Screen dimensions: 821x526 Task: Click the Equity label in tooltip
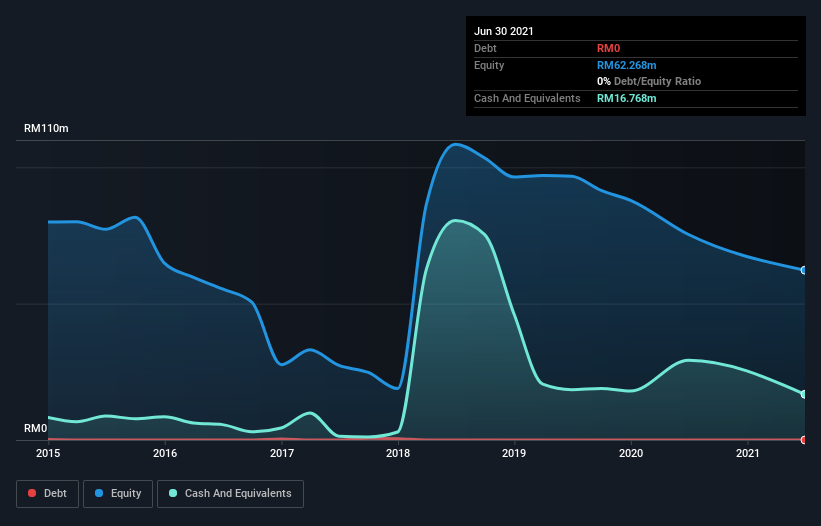(x=489, y=65)
